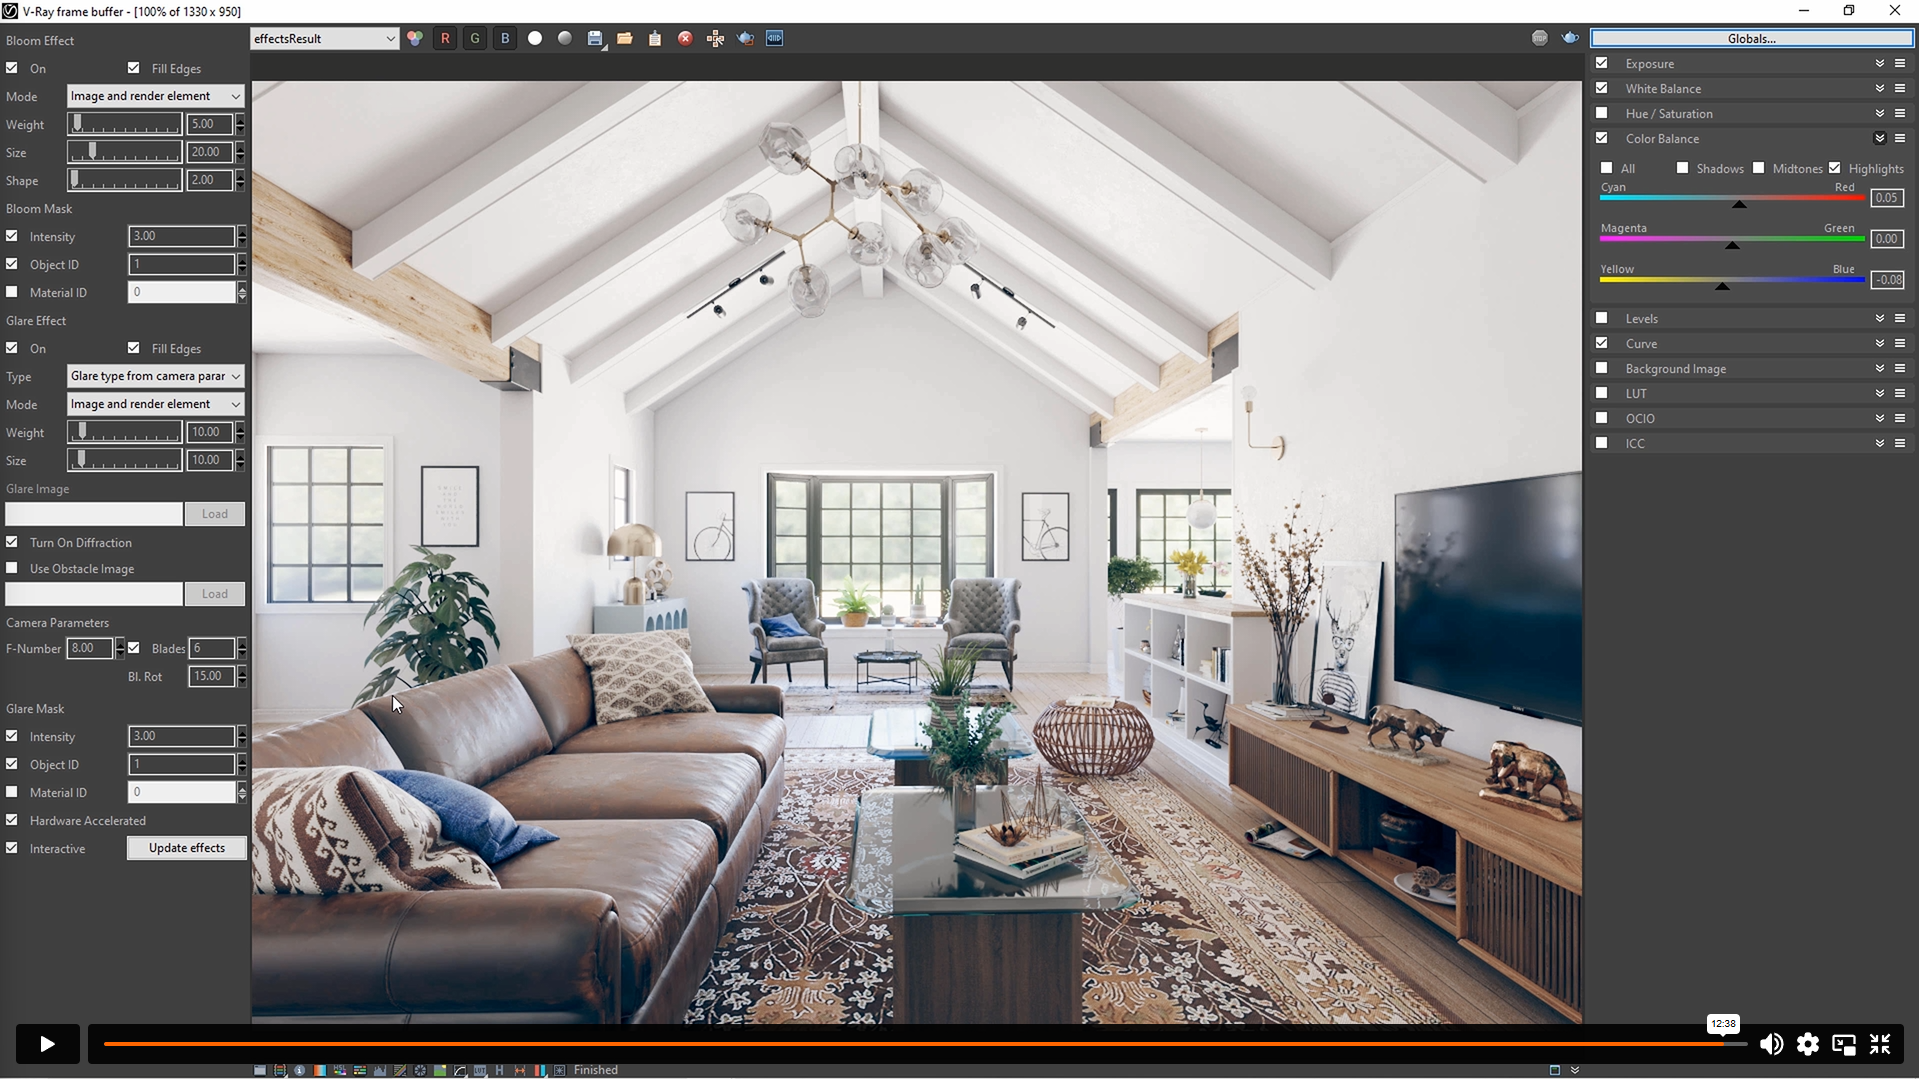Toggle picture-in-picture video icon
Viewport: 1919px width, 1079px height.
tap(1844, 1044)
